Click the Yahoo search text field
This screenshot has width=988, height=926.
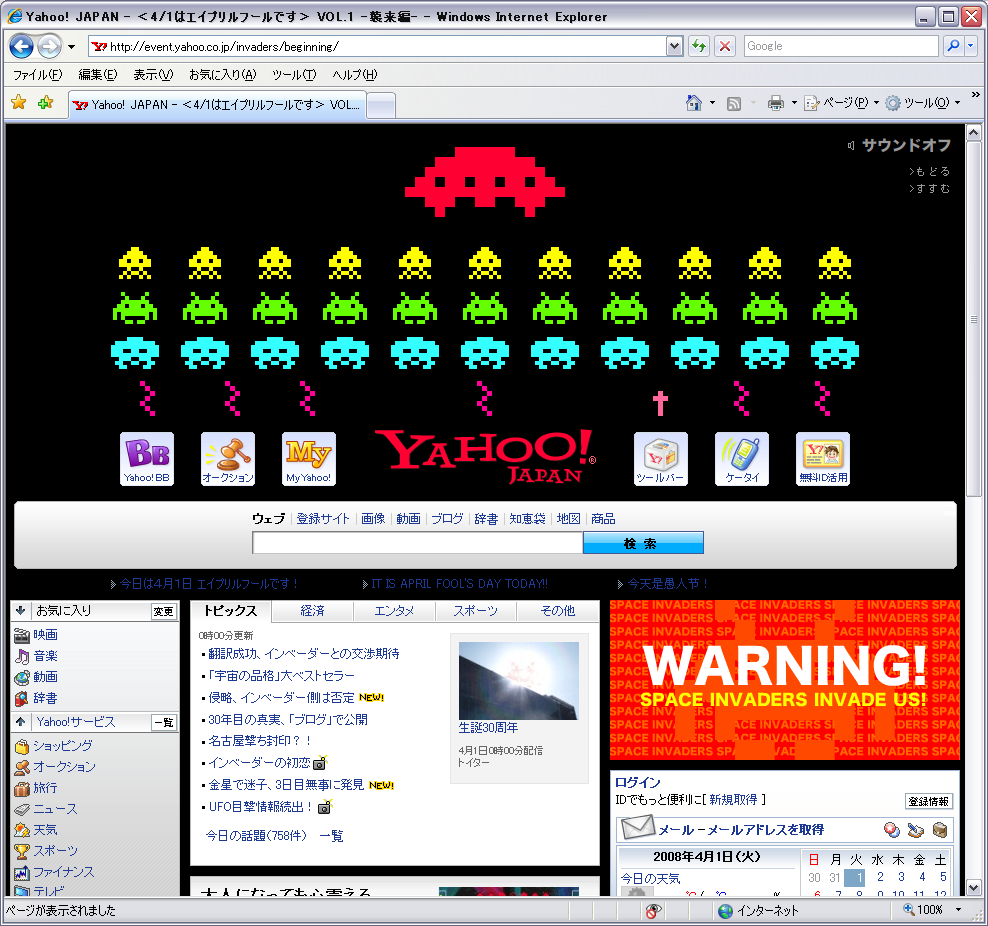(x=418, y=543)
